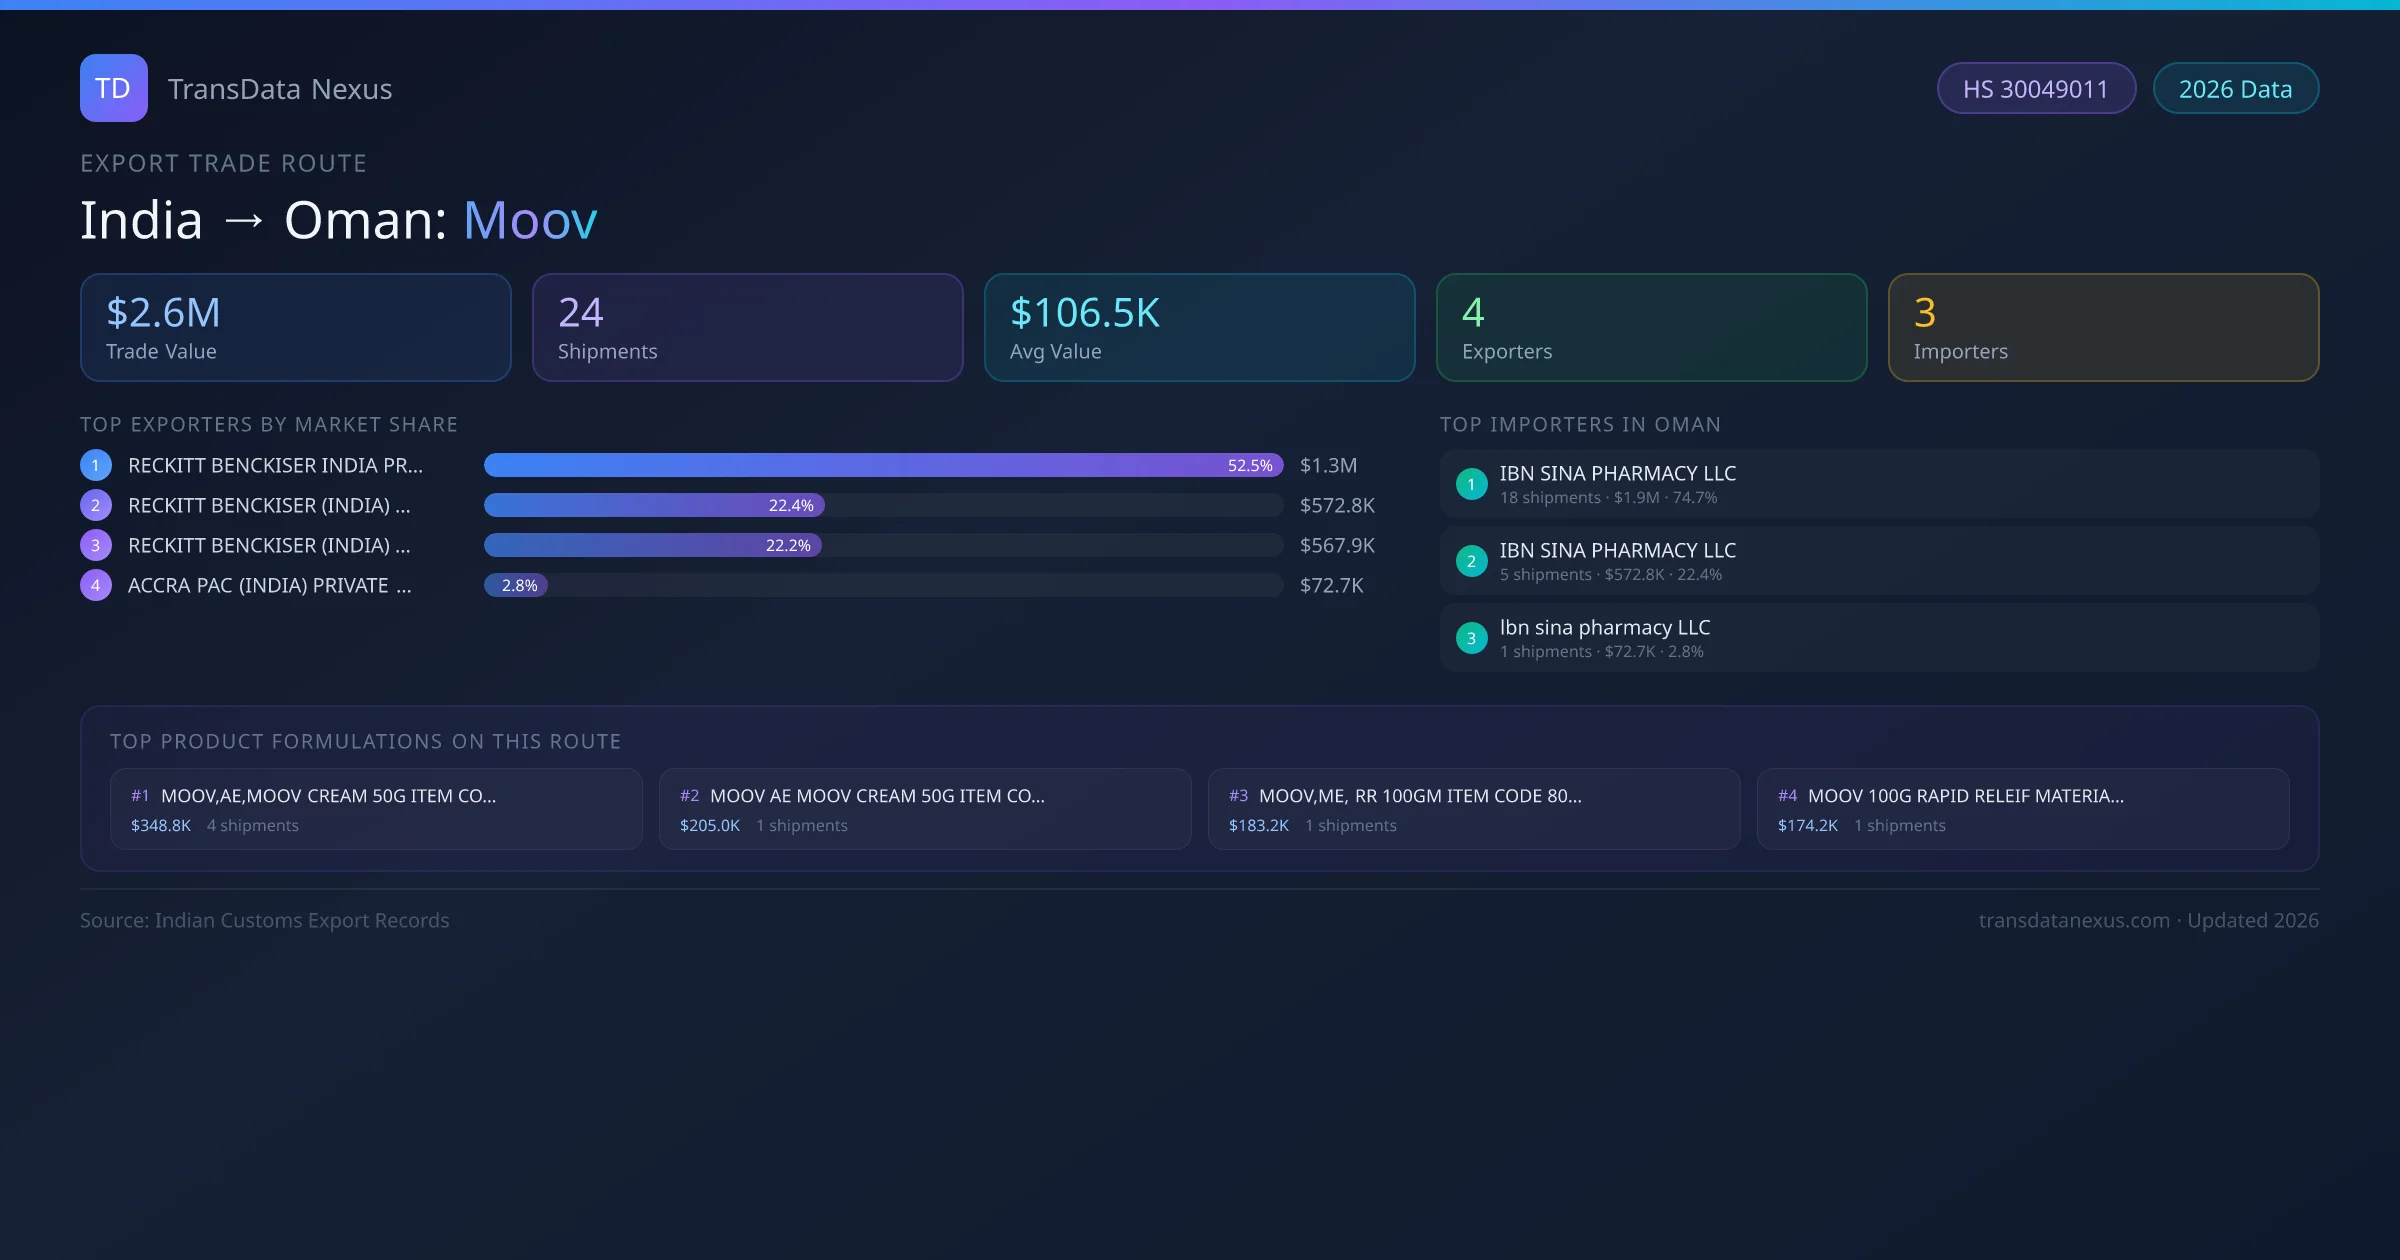Click importer rank 2 green badge
2400x1260 pixels.
click(x=1471, y=561)
